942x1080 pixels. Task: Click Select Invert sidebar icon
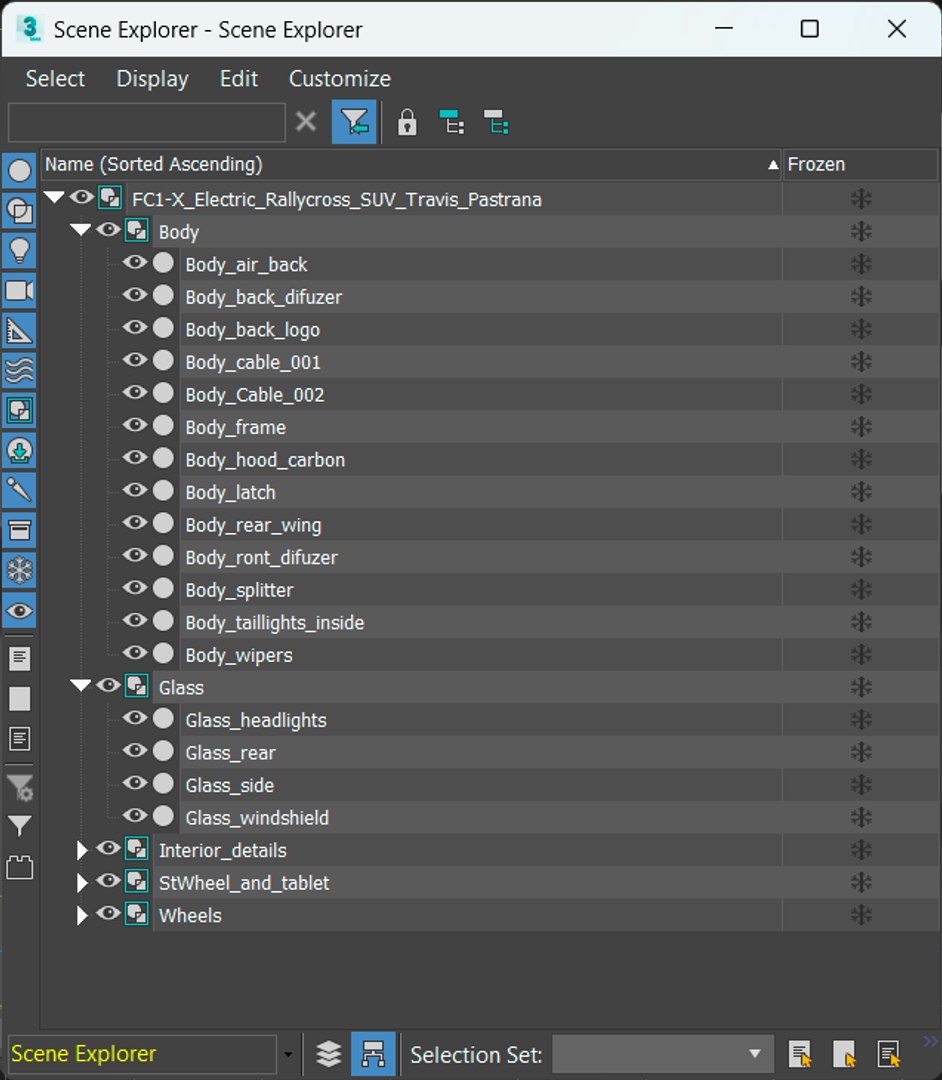tap(19, 738)
